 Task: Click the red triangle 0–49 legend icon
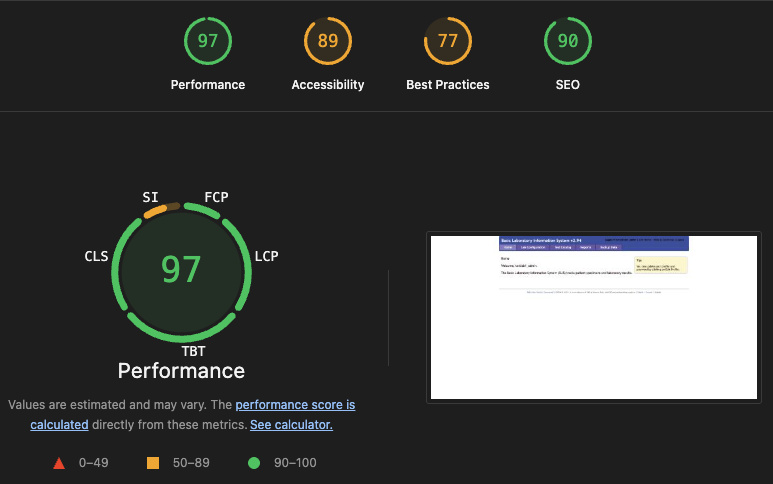(59, 463)
